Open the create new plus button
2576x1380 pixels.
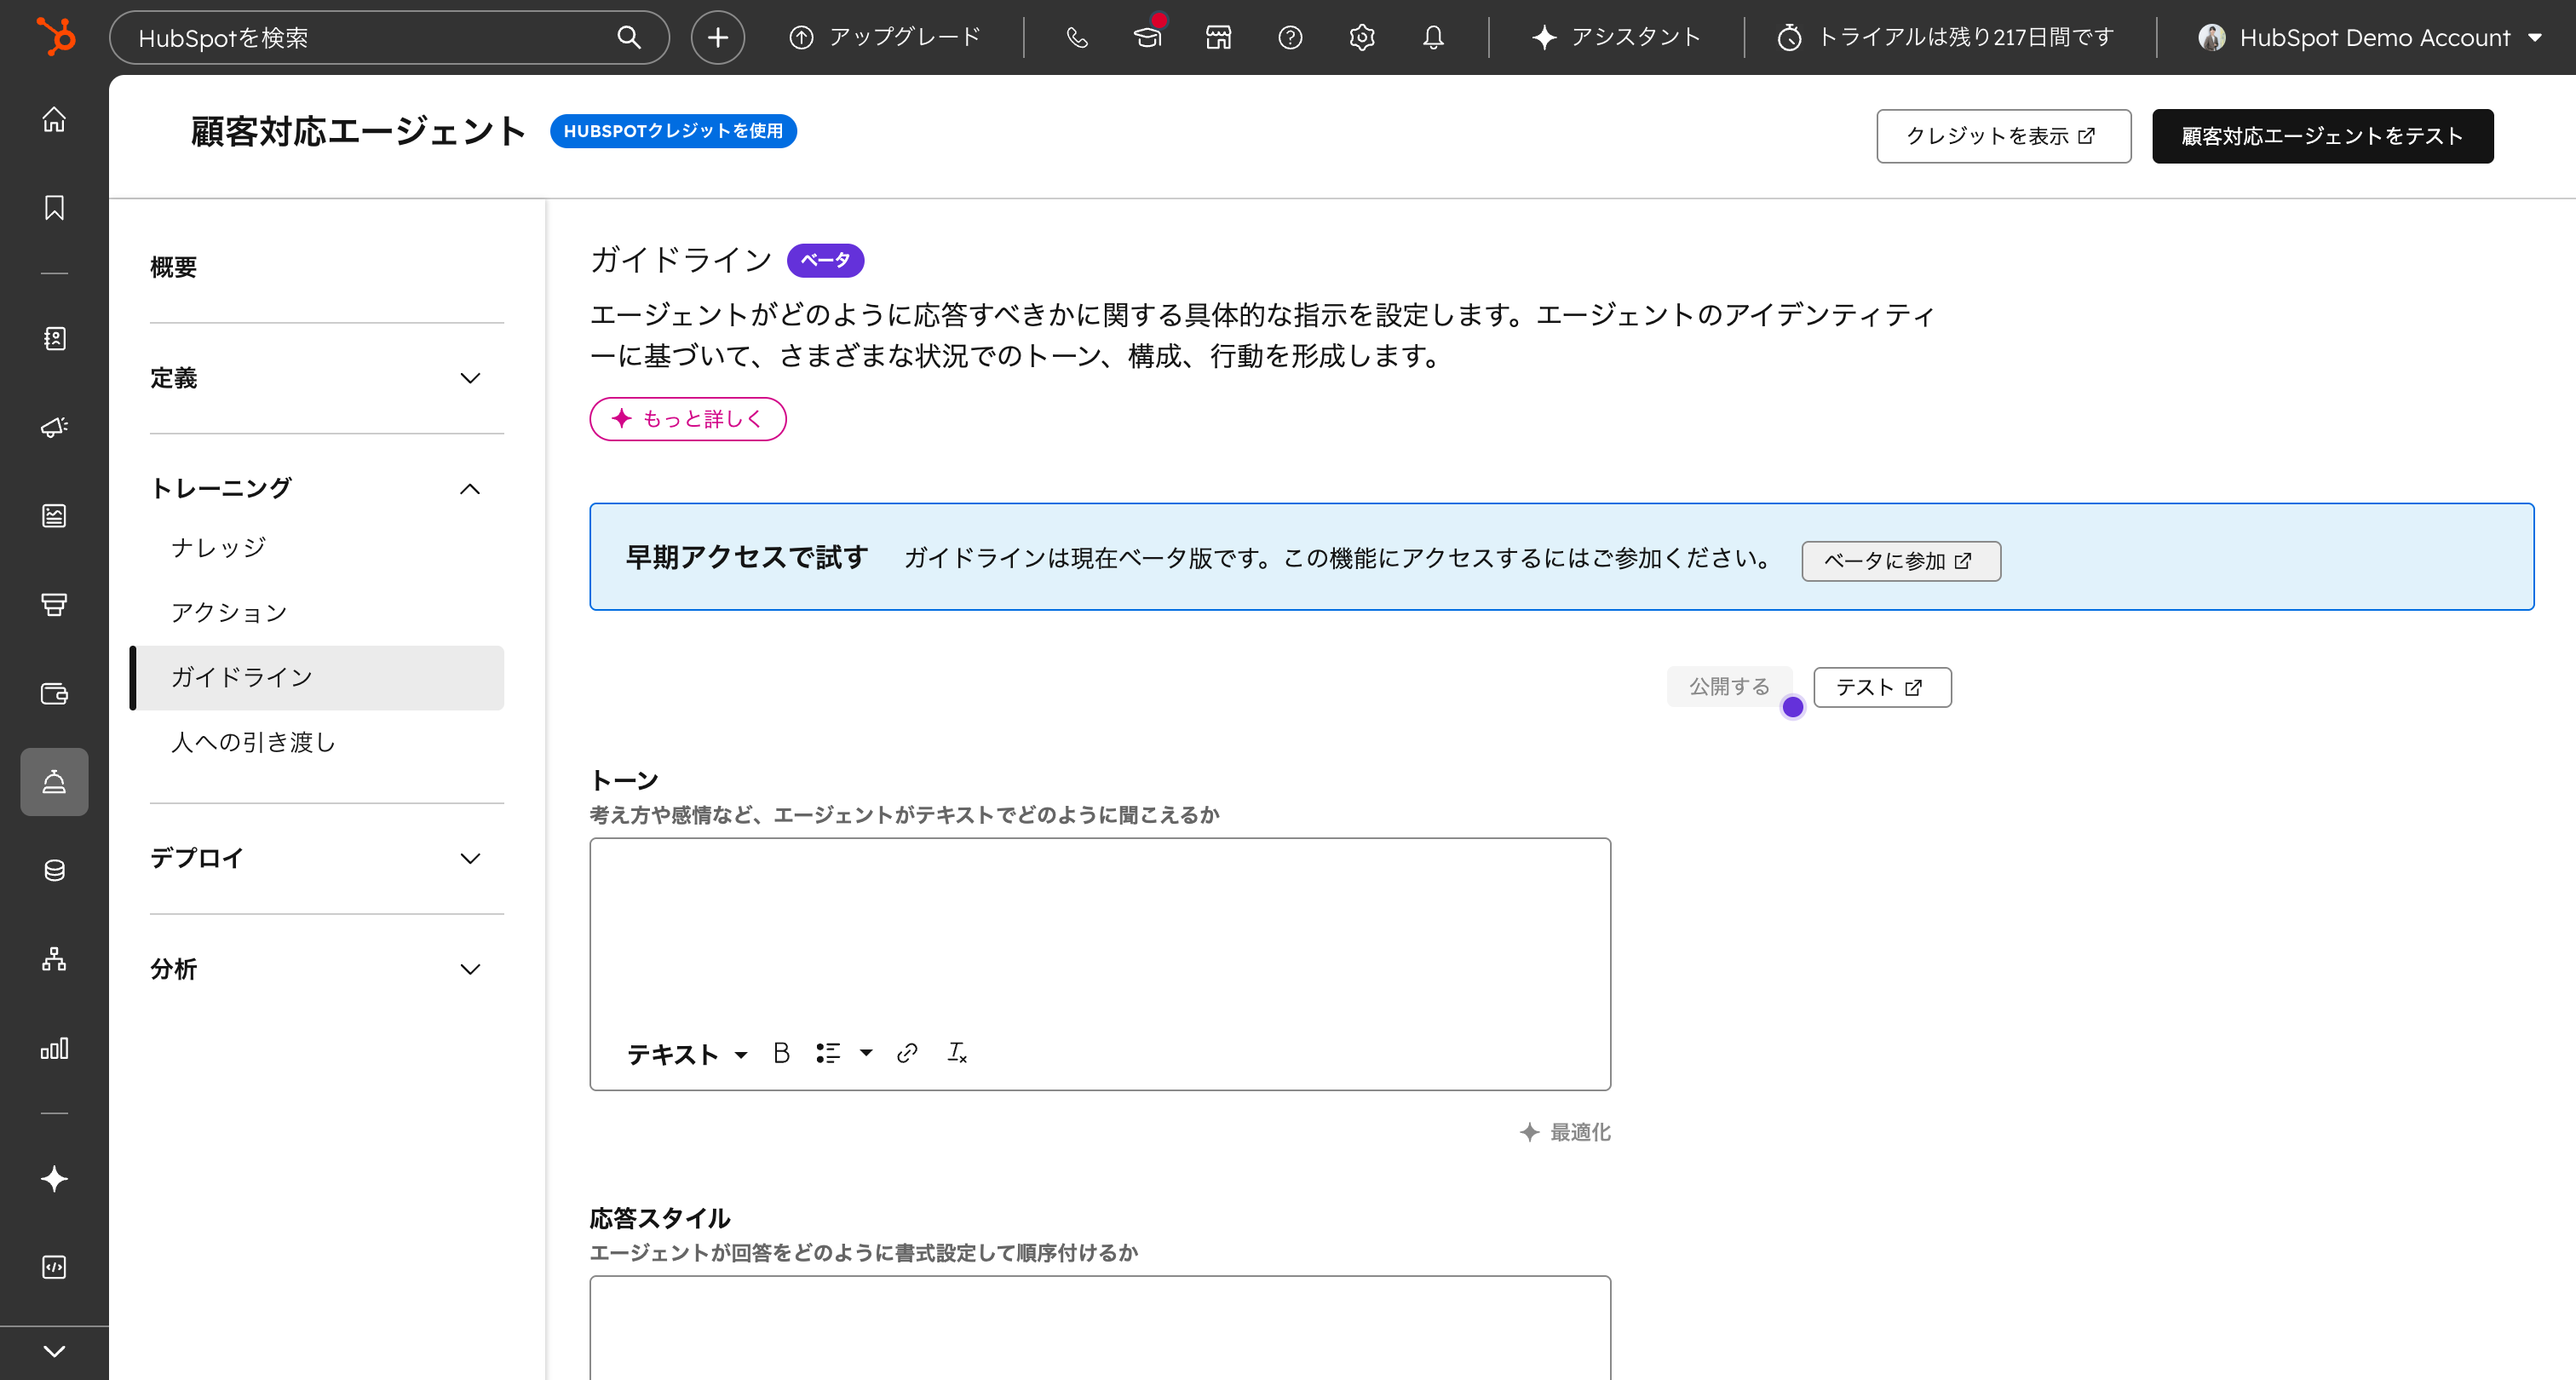(717, 37)
